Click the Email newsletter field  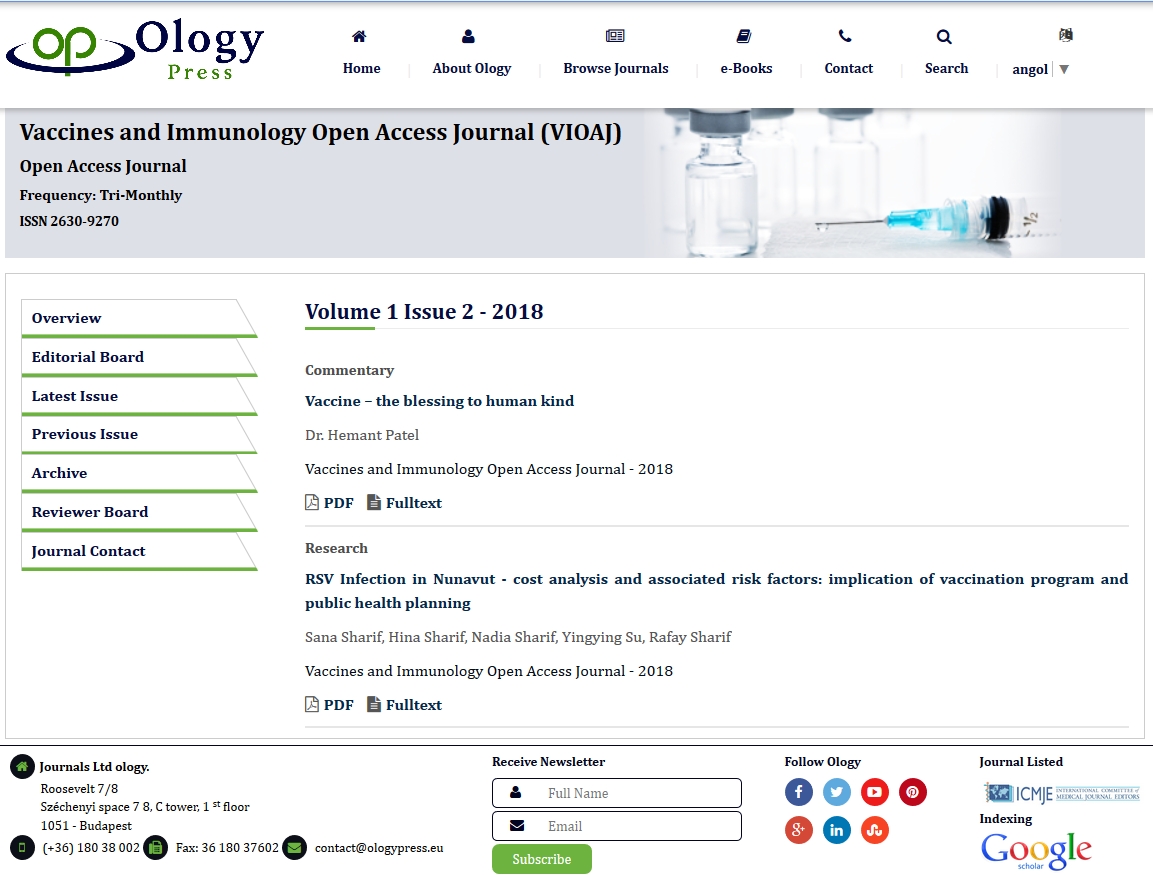[x=617, y=826]
